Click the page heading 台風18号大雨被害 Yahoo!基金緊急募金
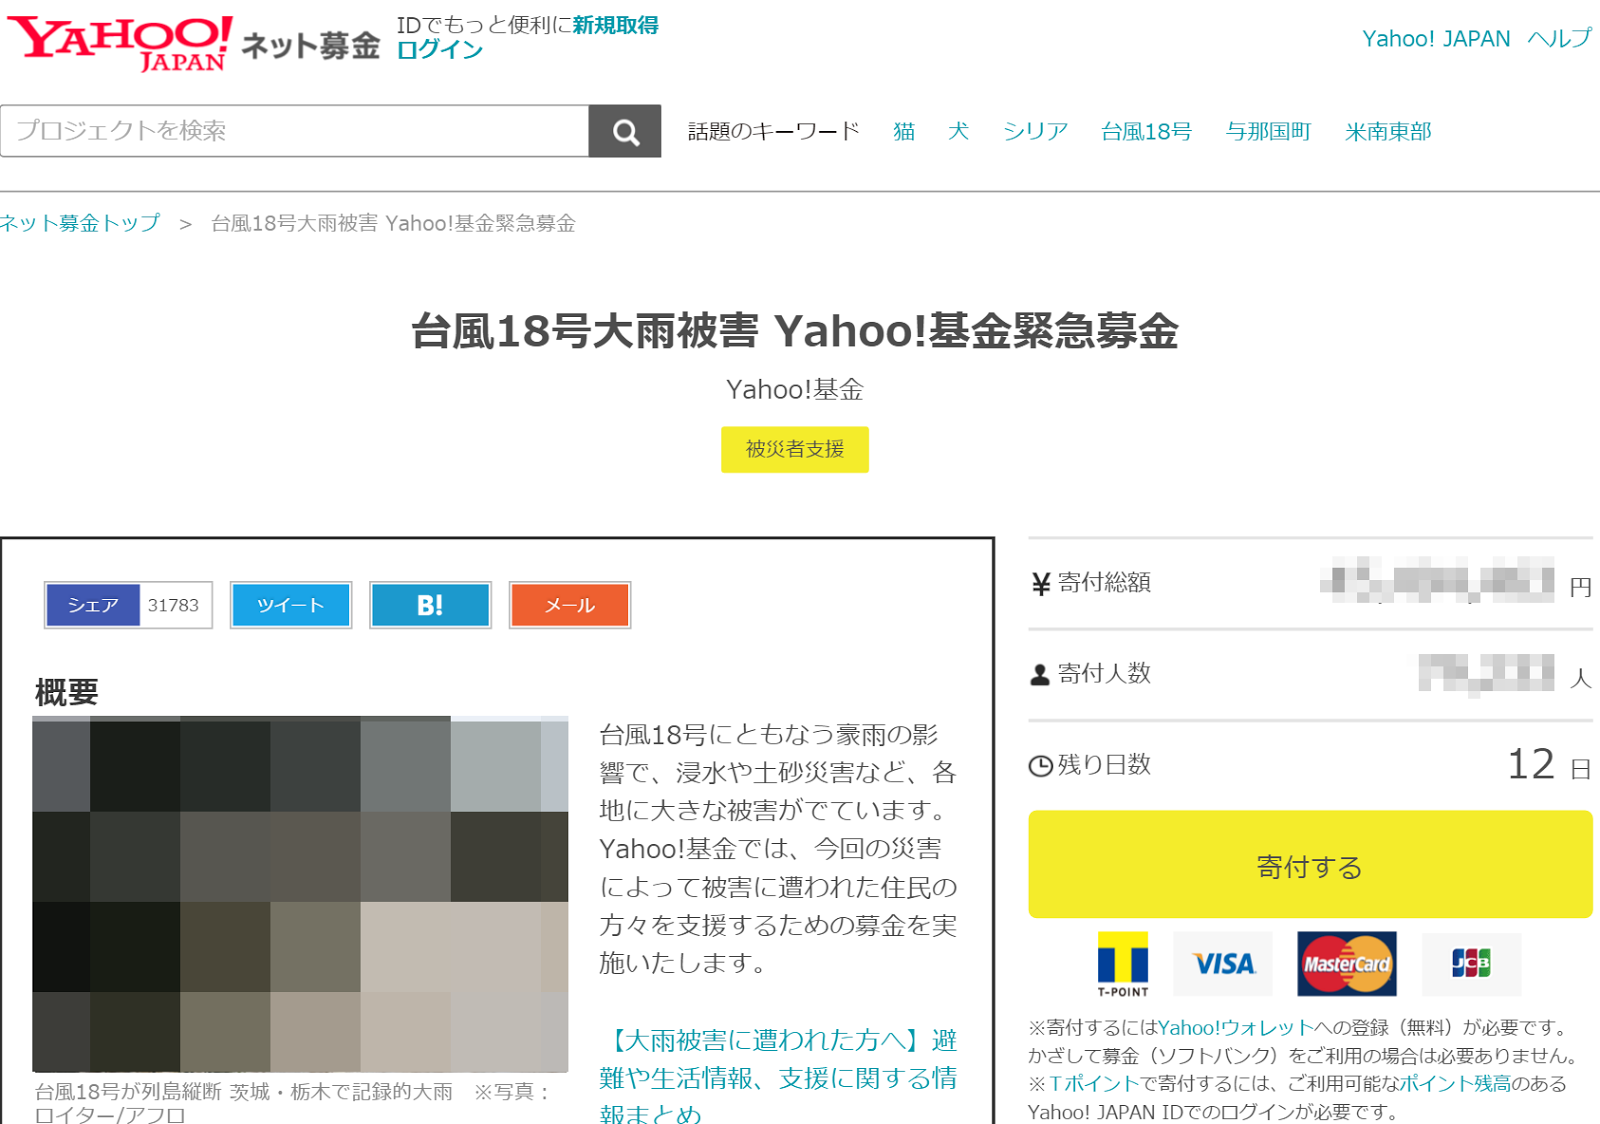The height and width of the screenshot is (1124, 1600). coord(795,331)
